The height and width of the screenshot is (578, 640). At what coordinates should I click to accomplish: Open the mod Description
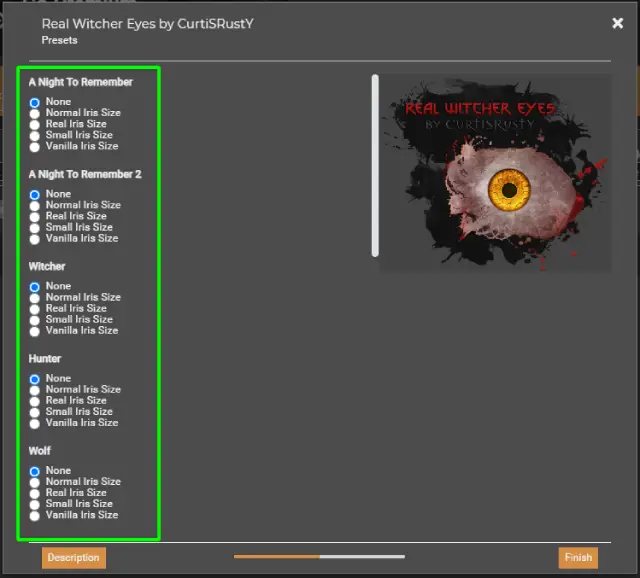click(74, 558)
